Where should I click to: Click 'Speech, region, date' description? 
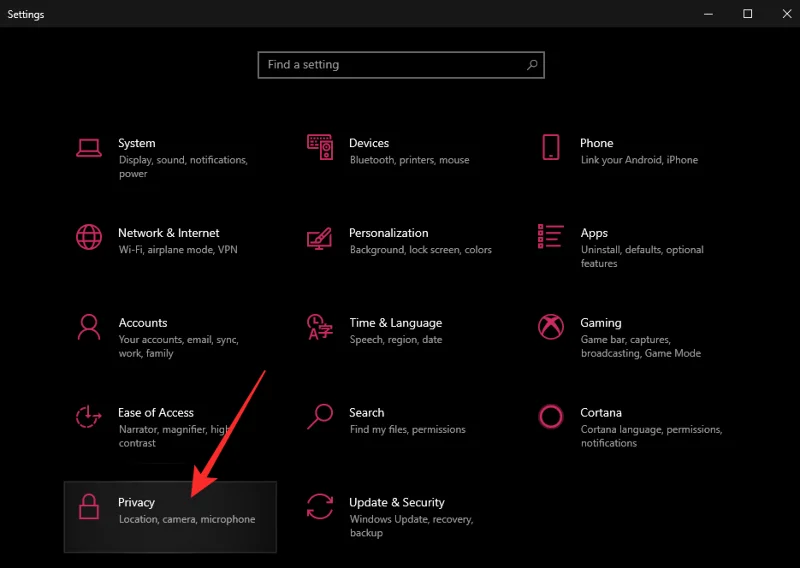point(396,340)
